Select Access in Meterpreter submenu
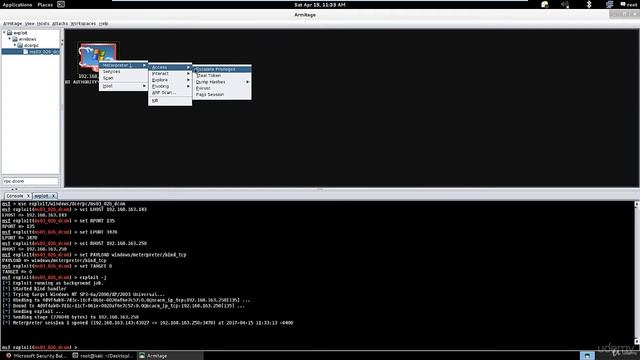 coord(170,67)
